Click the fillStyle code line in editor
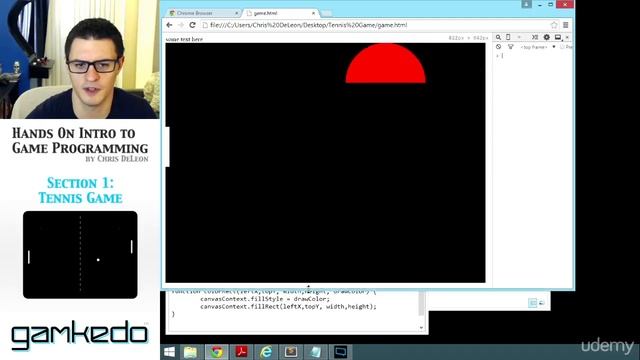Image resolution: width=640 pixels, height=360 pixels. click(265, 299)
